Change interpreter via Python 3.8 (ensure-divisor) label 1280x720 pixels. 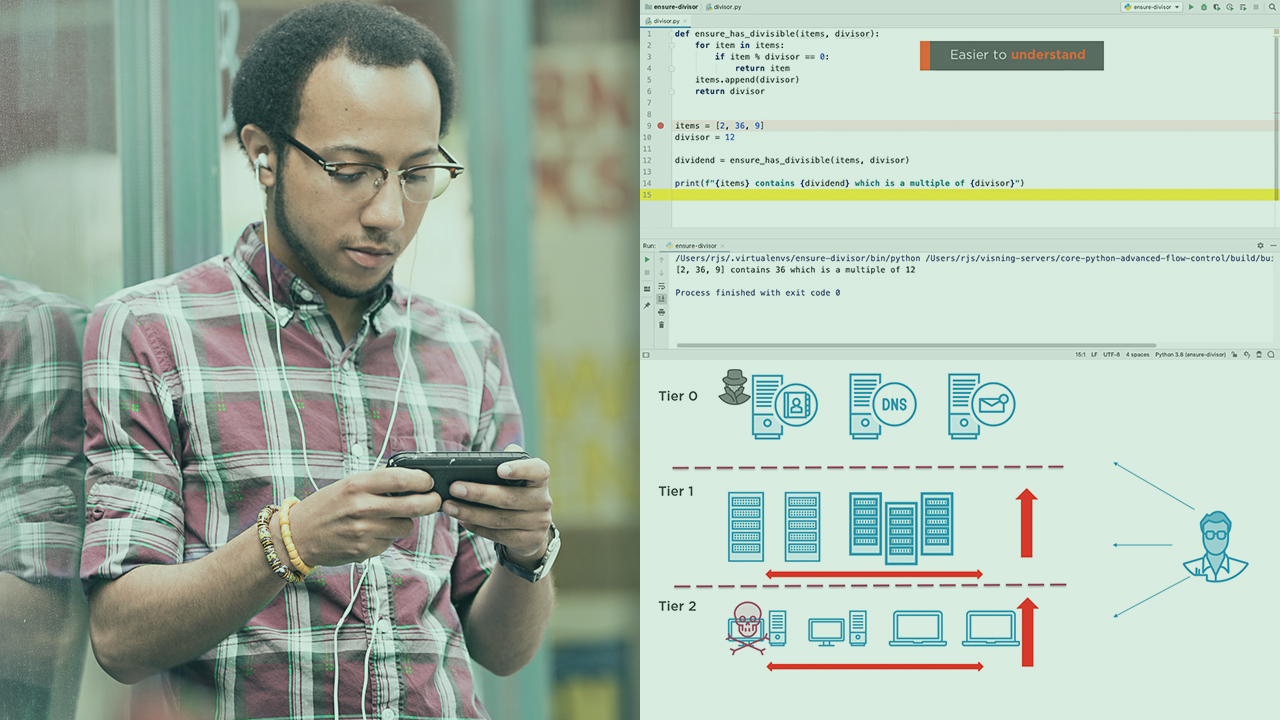(1190, 354)
